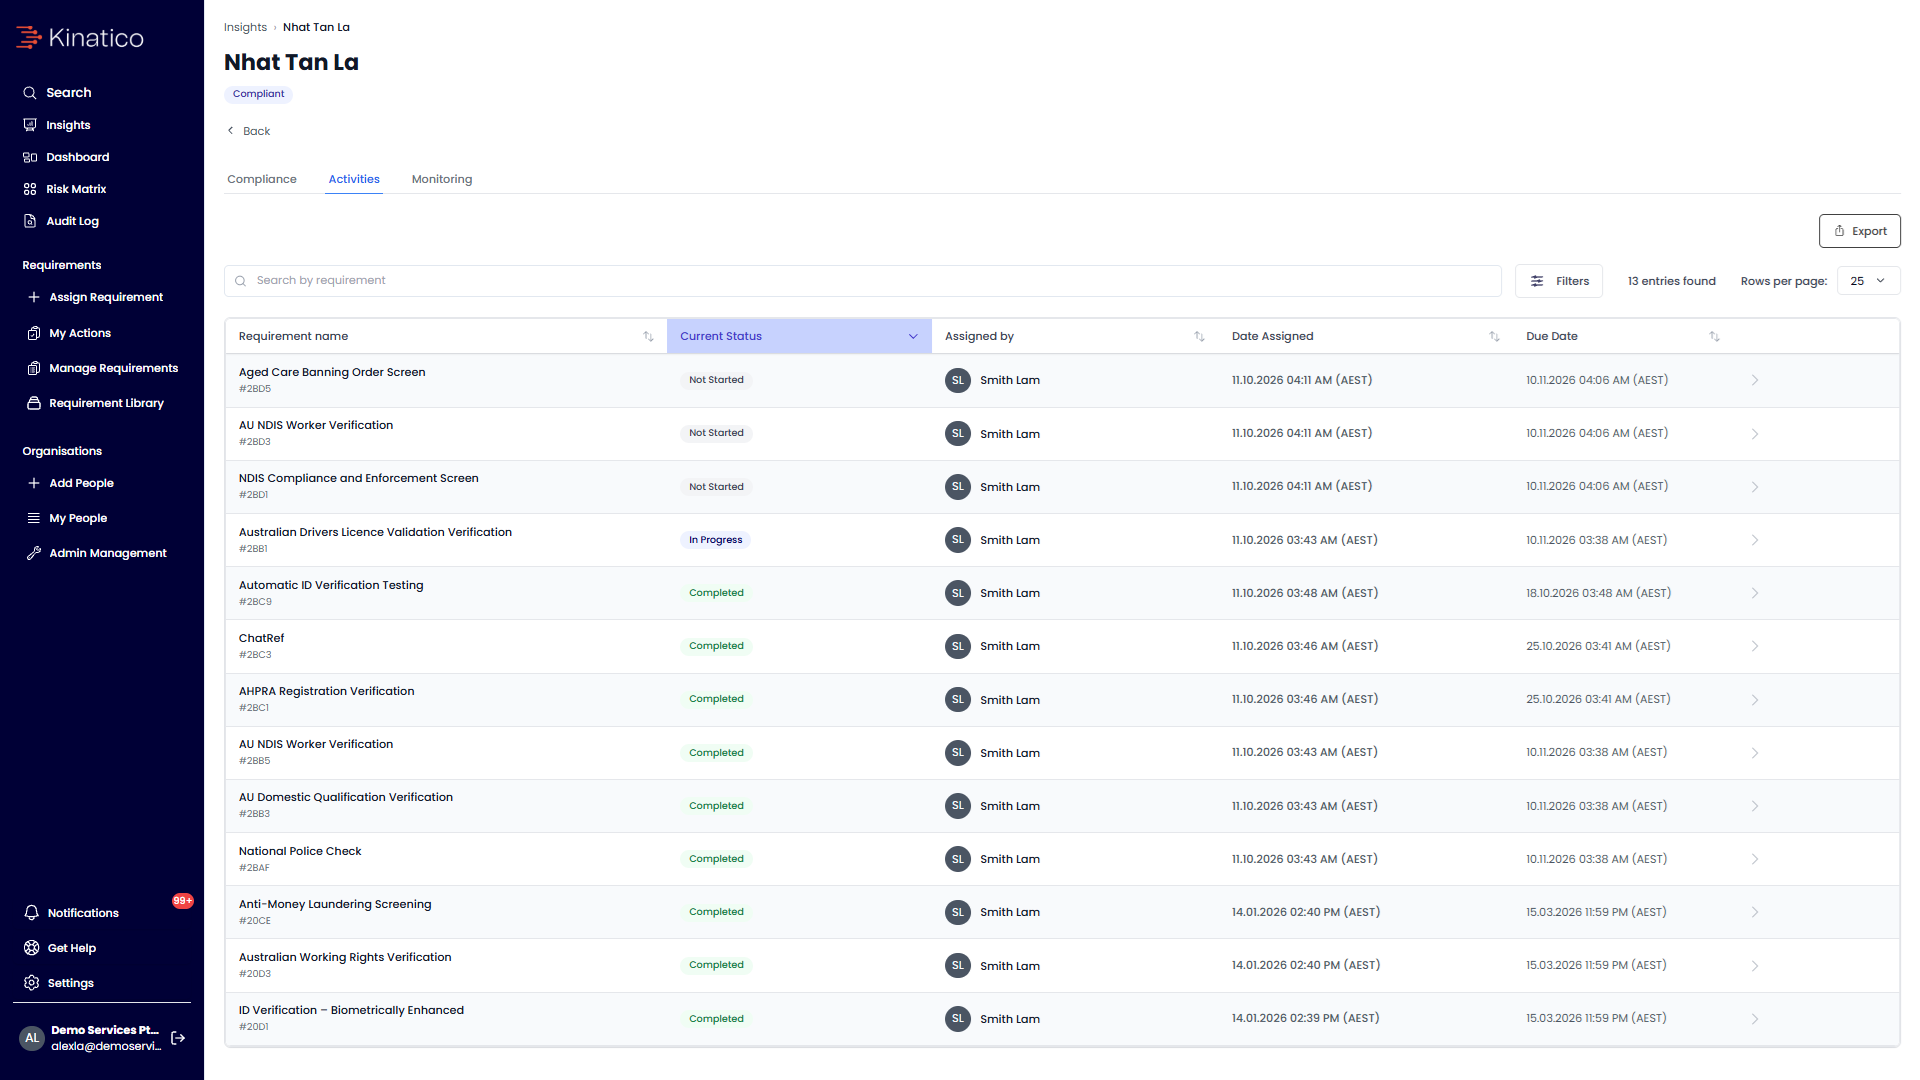Click the Back link
Viewport: 1920px width, 1080px height.
(249, 131)
